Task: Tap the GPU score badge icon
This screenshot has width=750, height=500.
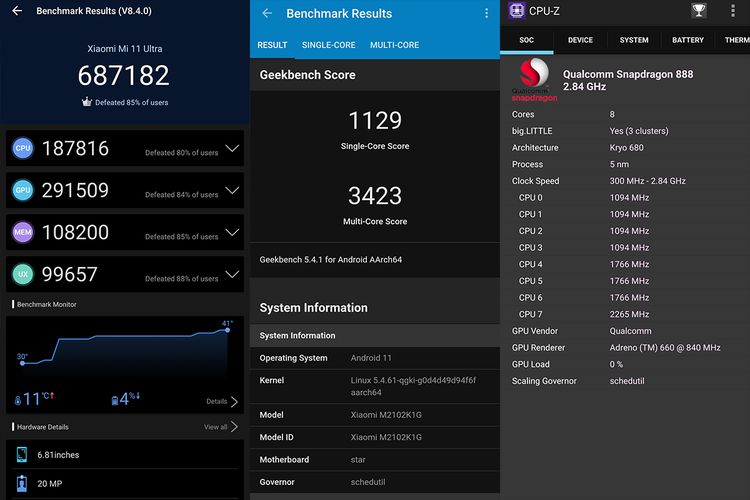Action: (23, 190)
